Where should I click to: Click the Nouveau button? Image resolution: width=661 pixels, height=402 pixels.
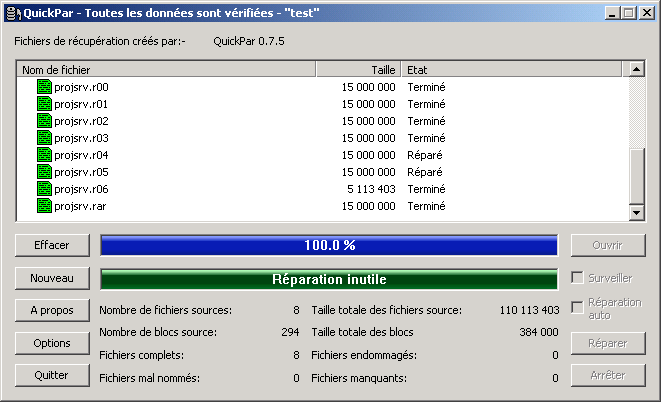(52, 278)
